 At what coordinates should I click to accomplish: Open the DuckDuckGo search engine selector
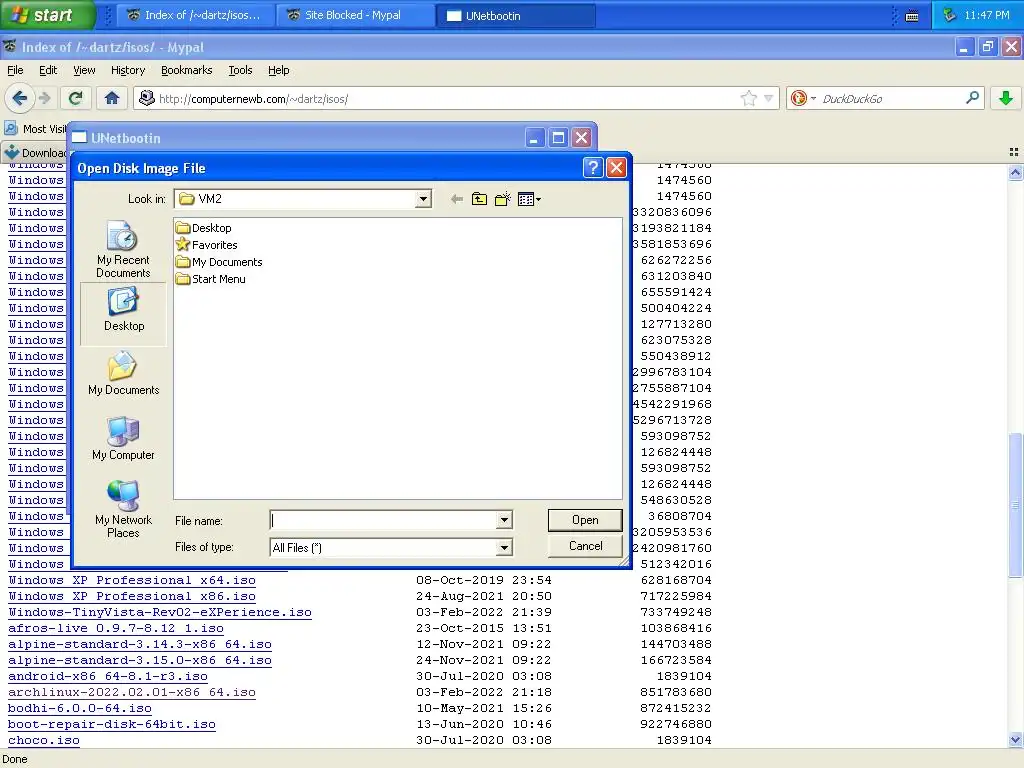coord(803,99)
